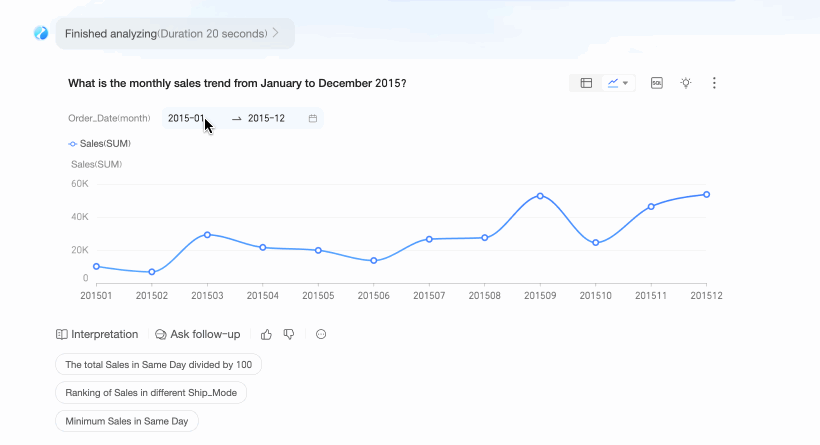The height and width of the screenshot is (445, 820).
Task: Select suggestion 'Minimum Sales in Same Day'
Action: coord(127,421)
